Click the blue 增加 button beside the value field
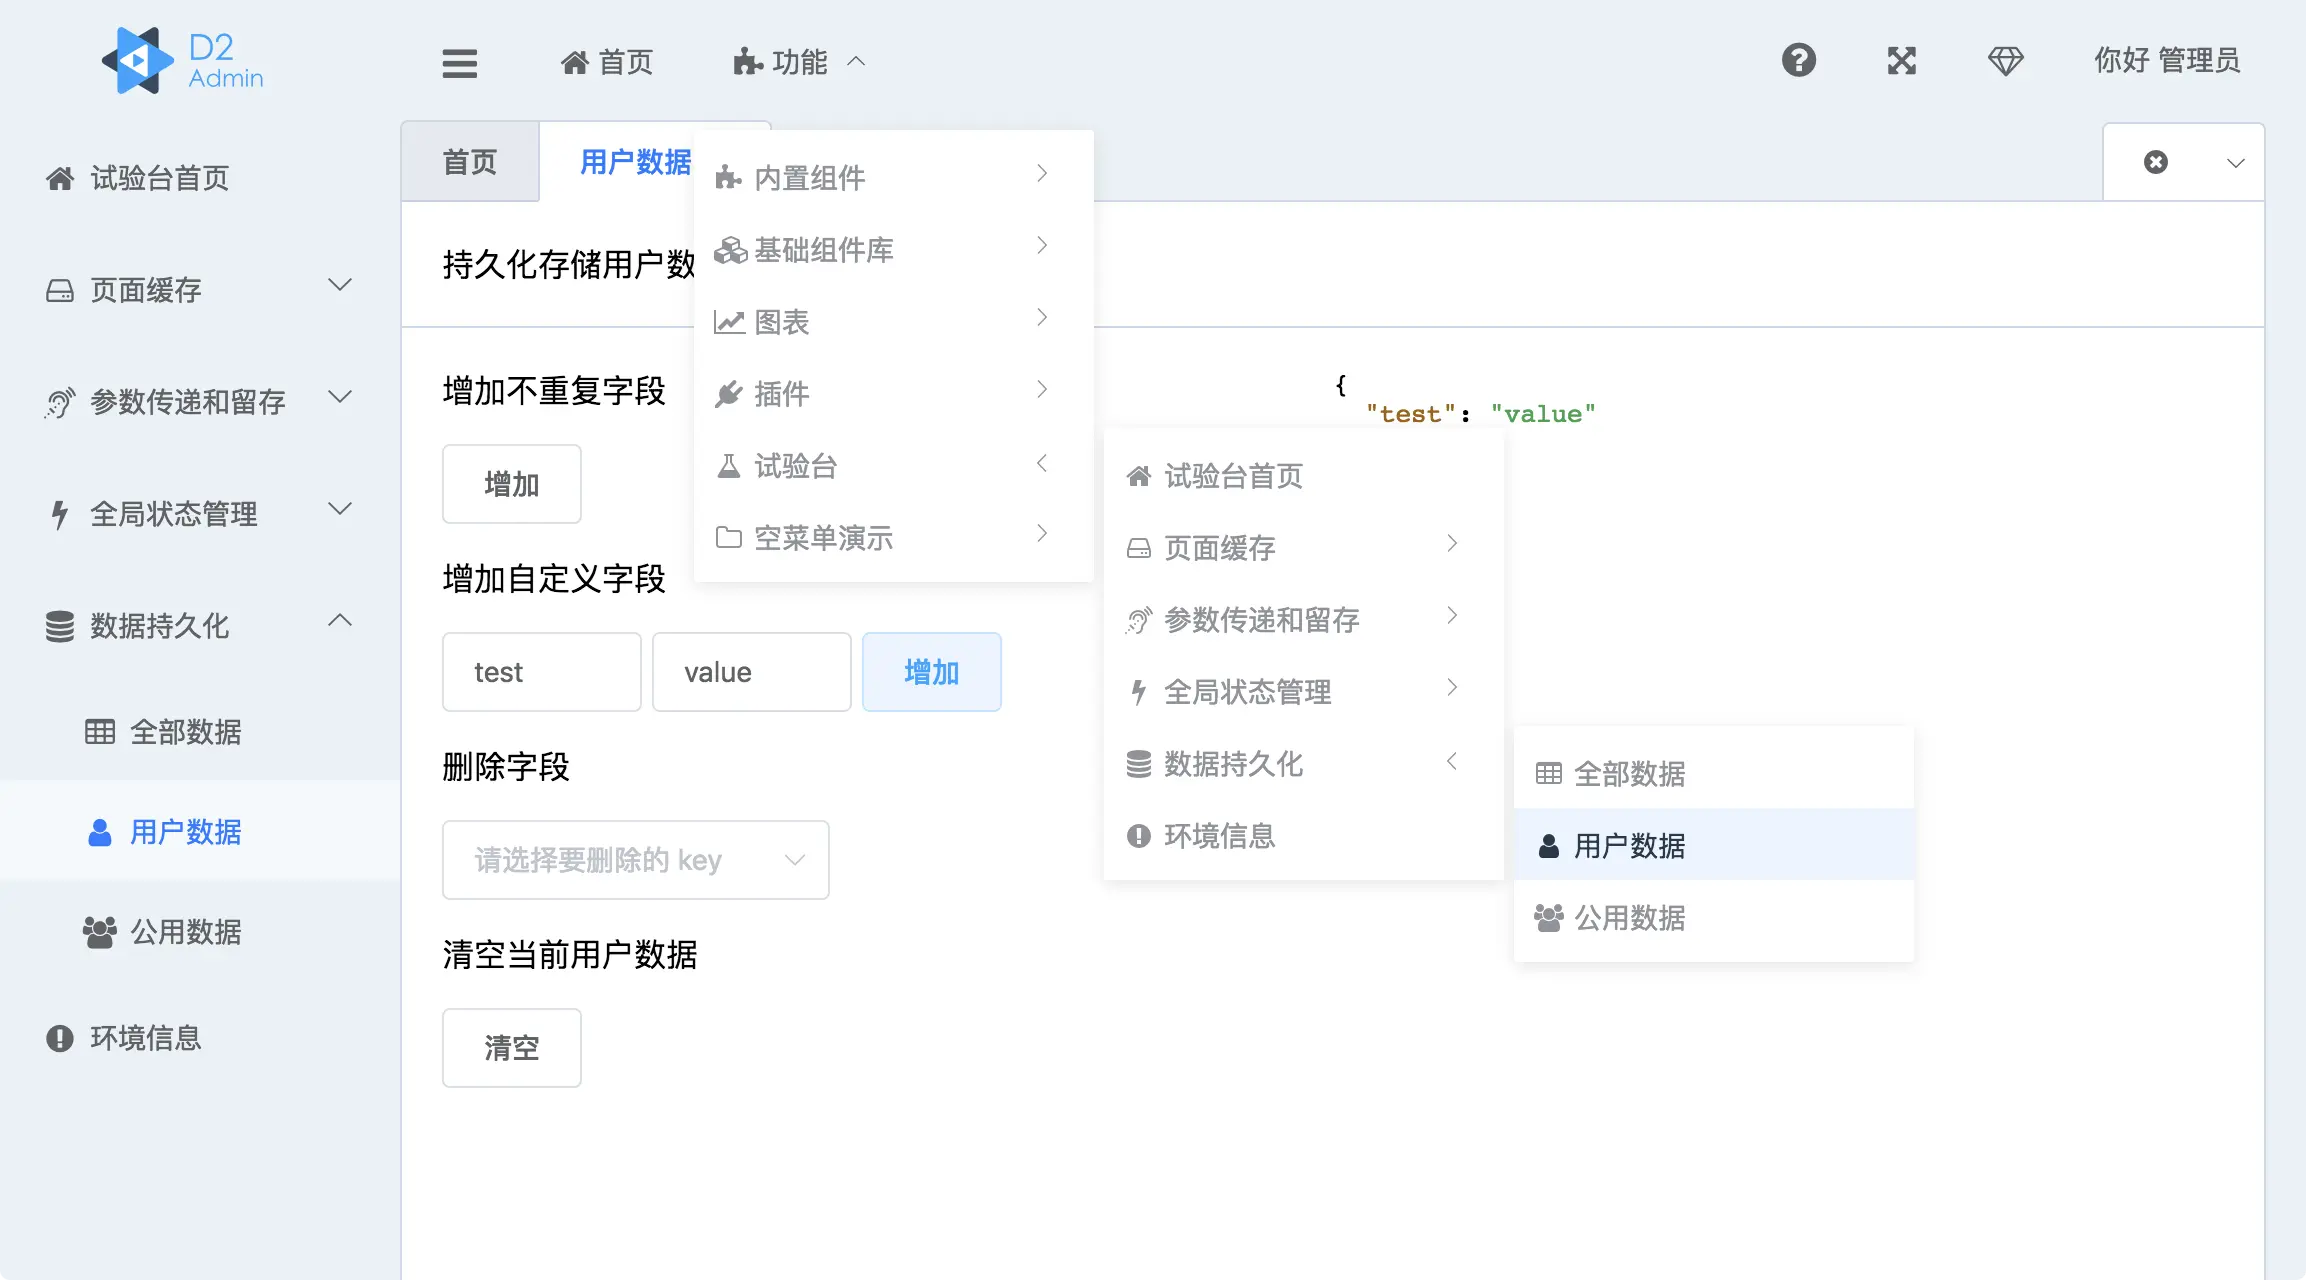 pos(931,672)
